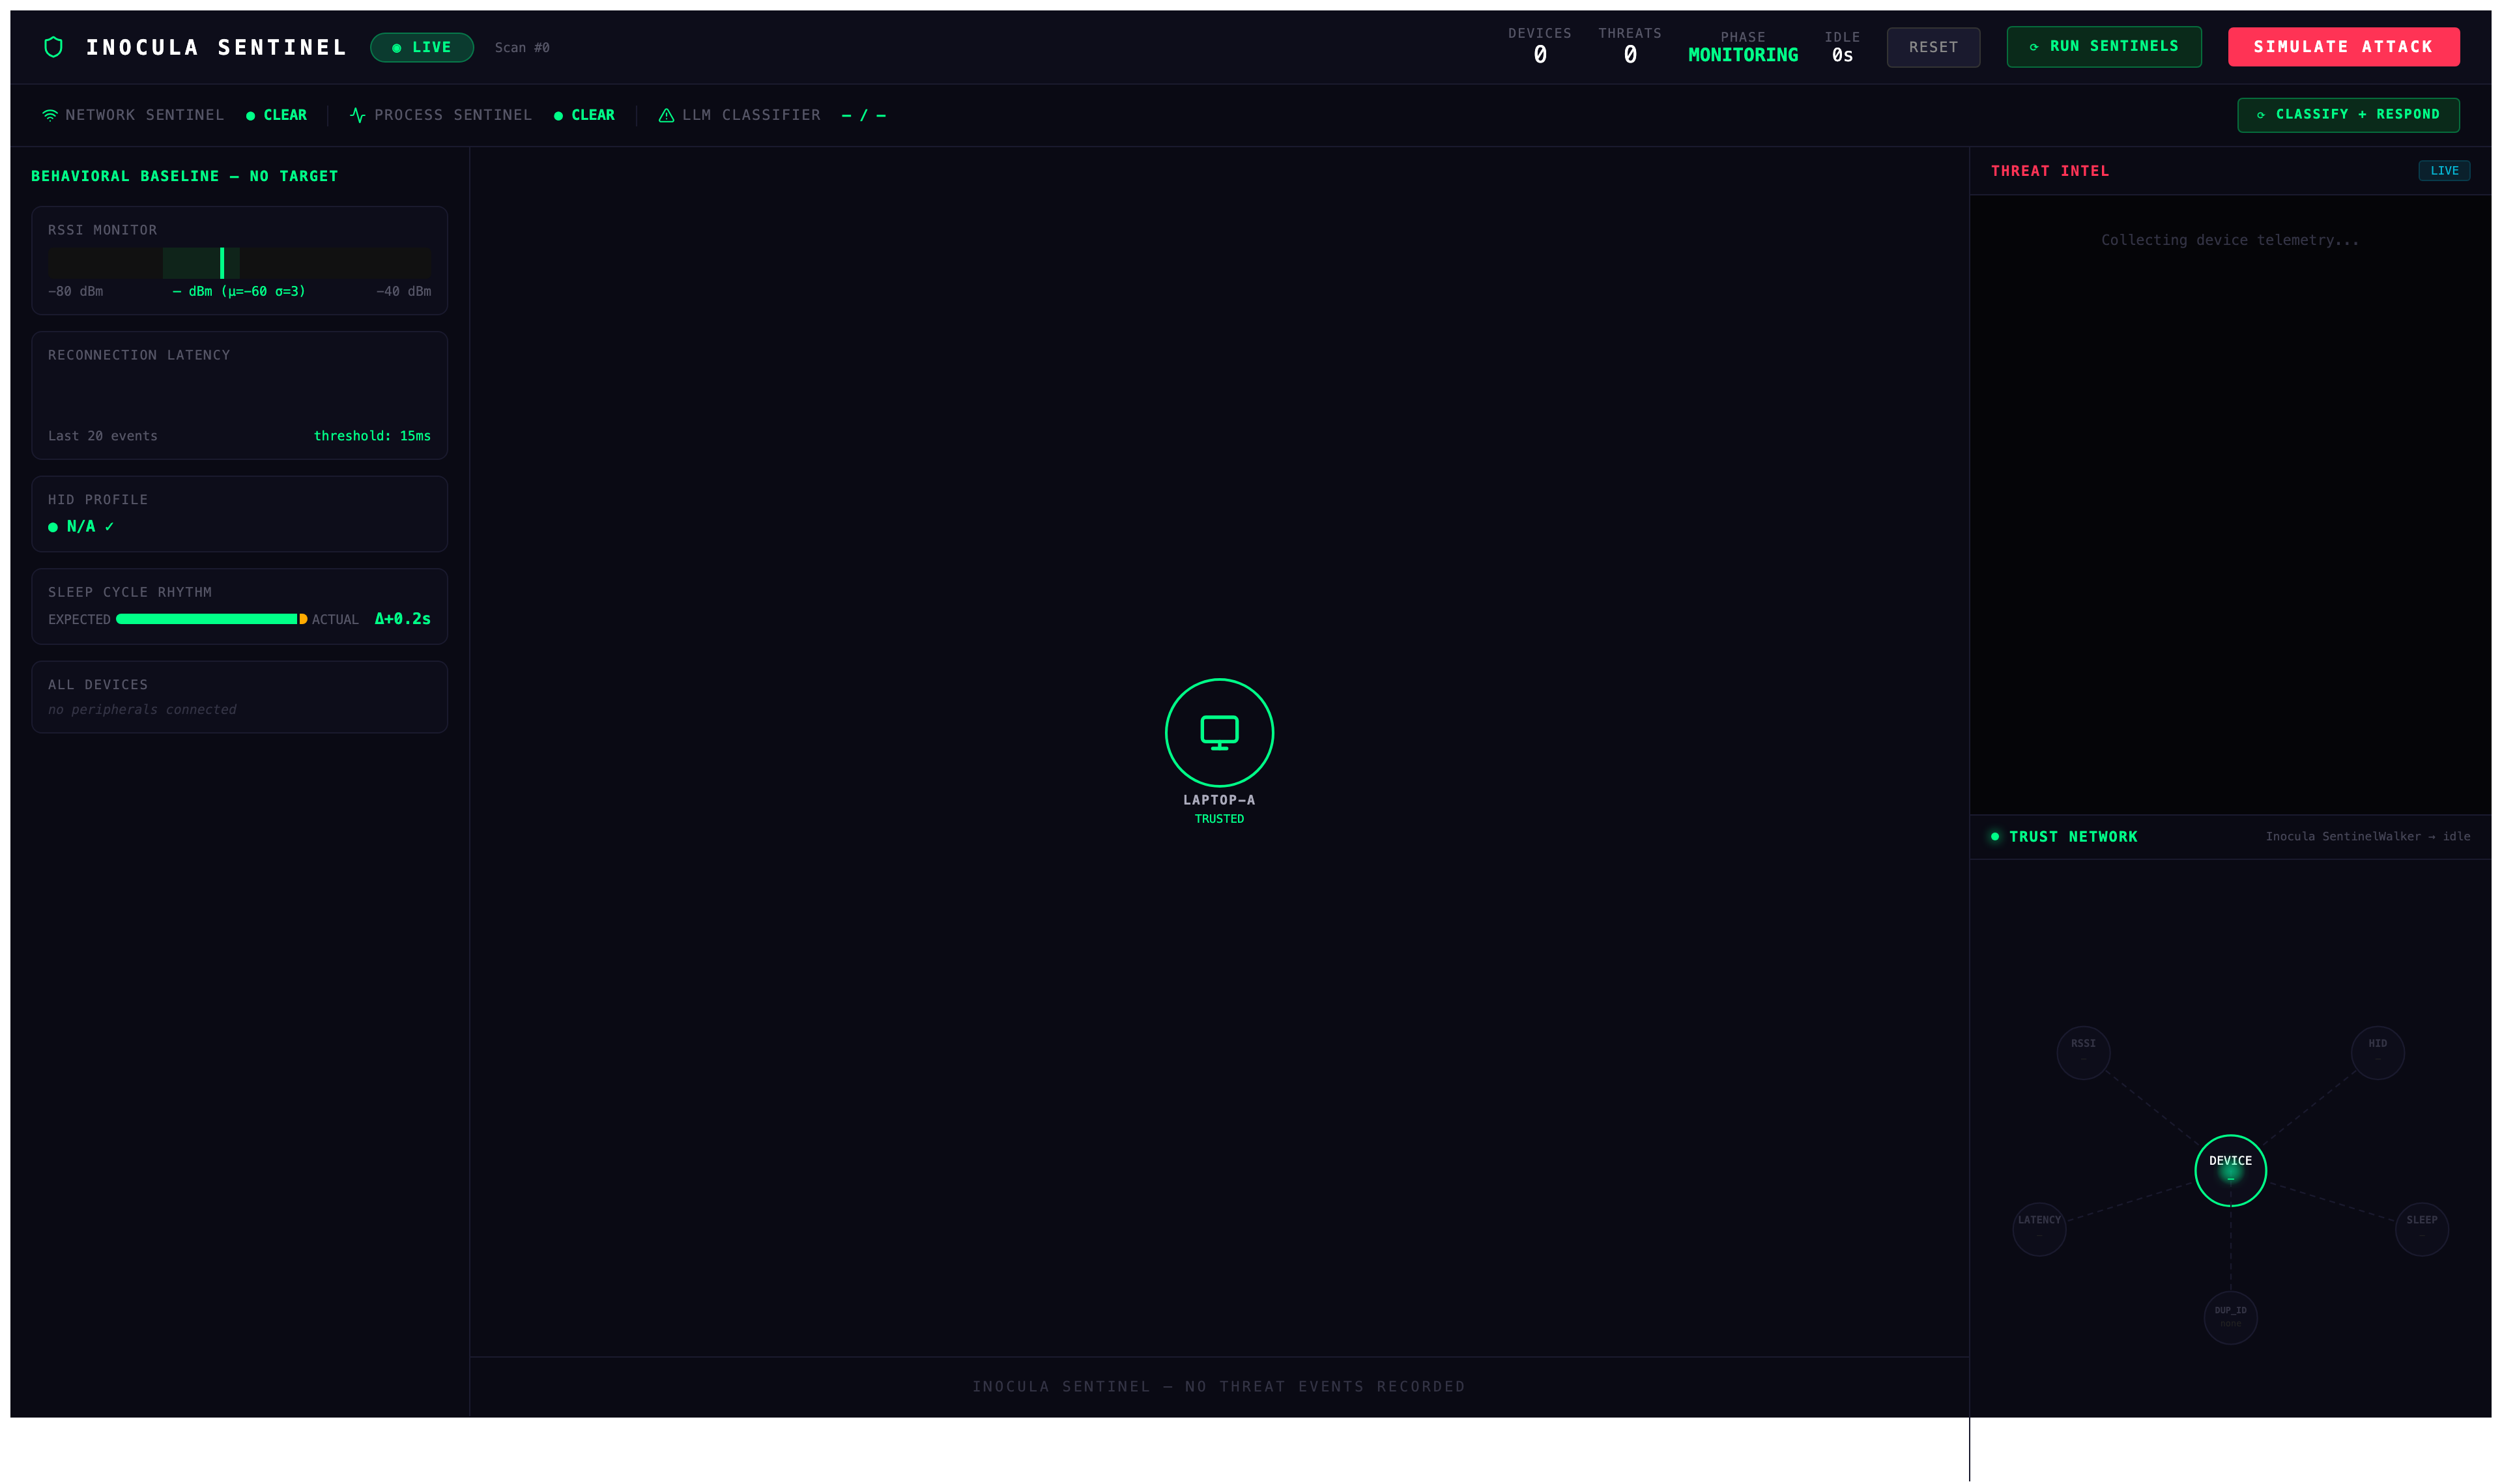Click the RSSI Monitor signal gauge

click(x=240, y=263)
